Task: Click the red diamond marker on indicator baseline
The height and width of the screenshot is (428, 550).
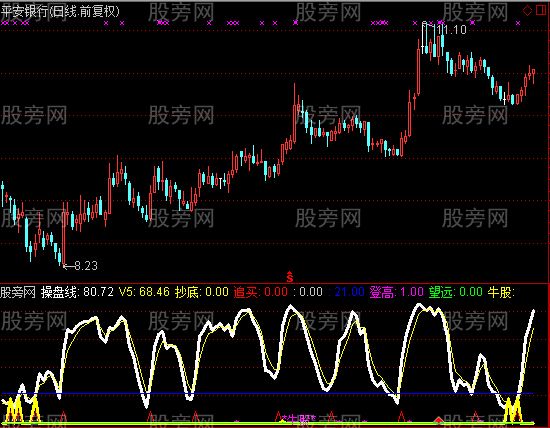Action: click(439, 420)
